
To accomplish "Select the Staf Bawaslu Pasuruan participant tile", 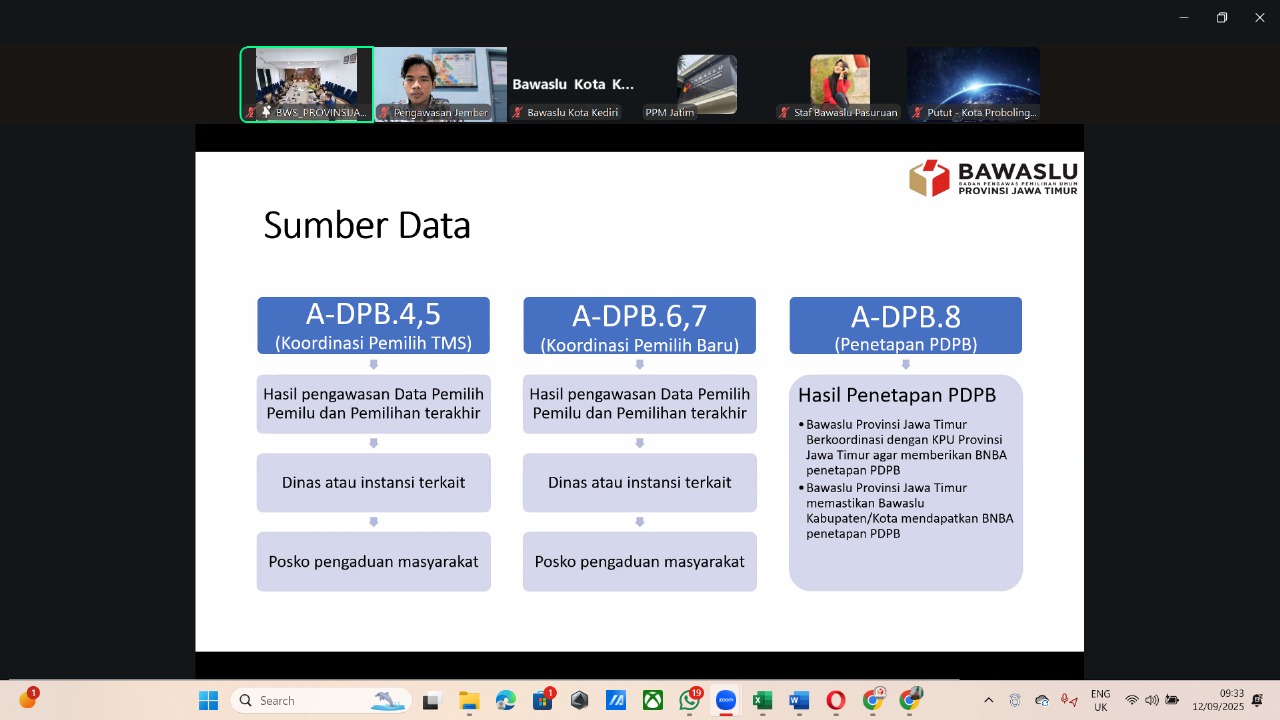I will (840, 84).
